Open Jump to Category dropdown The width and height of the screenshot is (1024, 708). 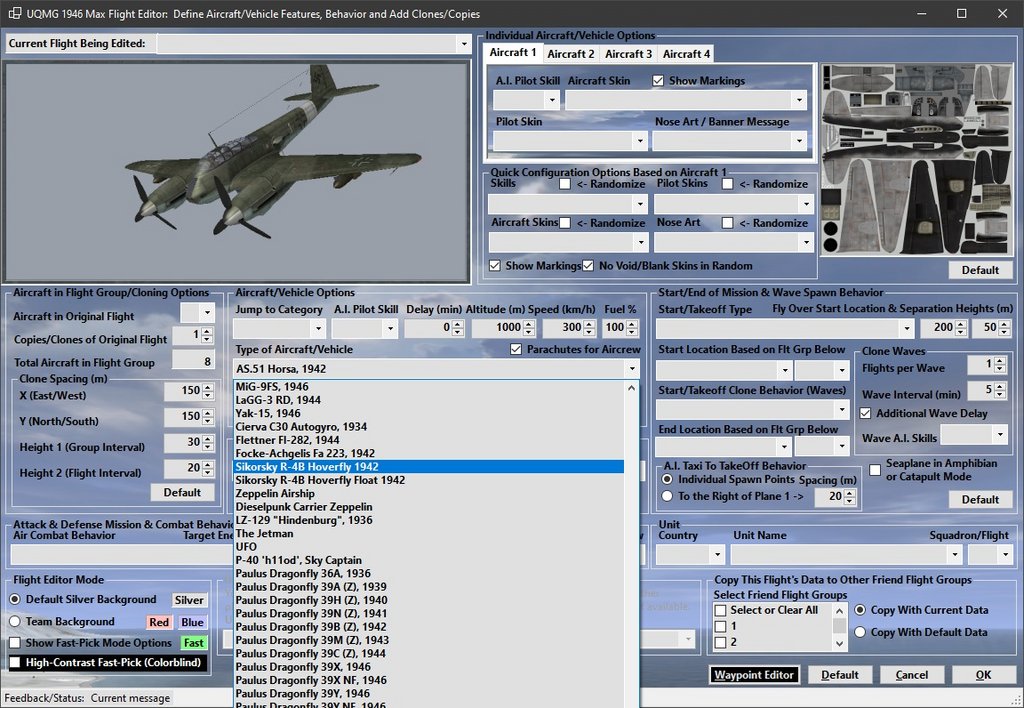[x=318, y=328]
